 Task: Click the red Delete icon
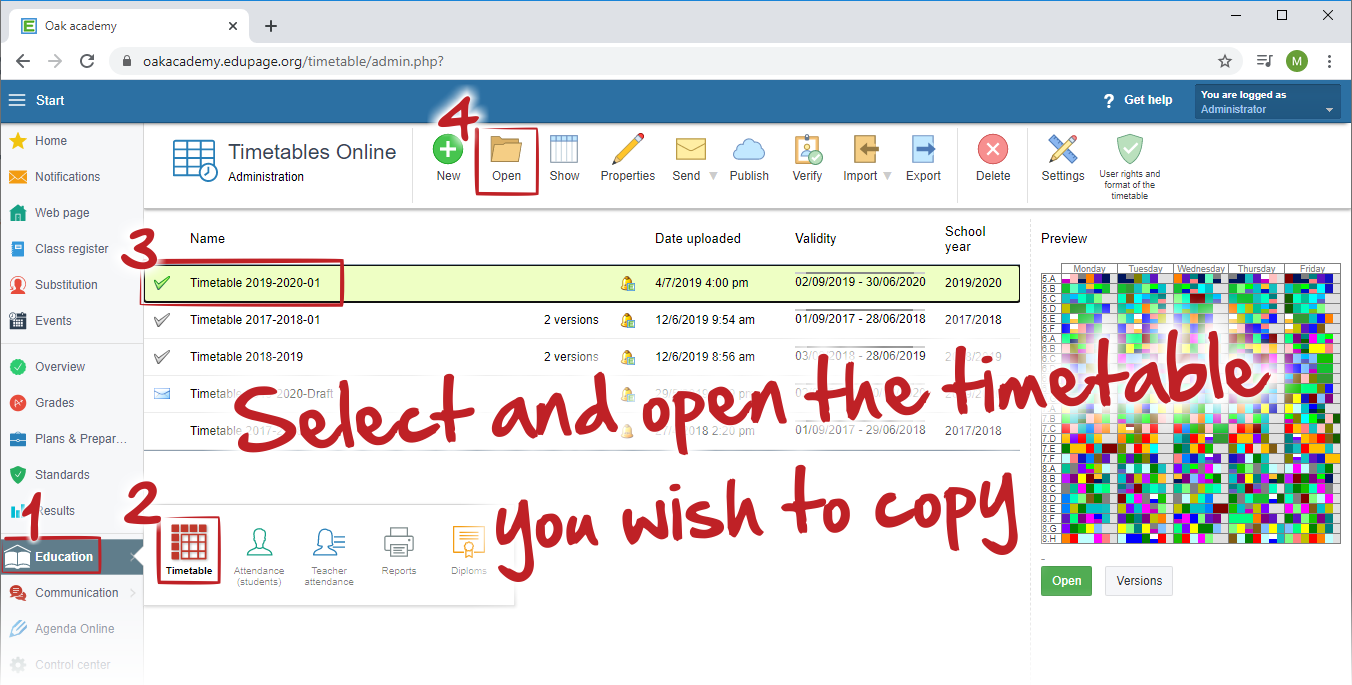tap(992, 151)
